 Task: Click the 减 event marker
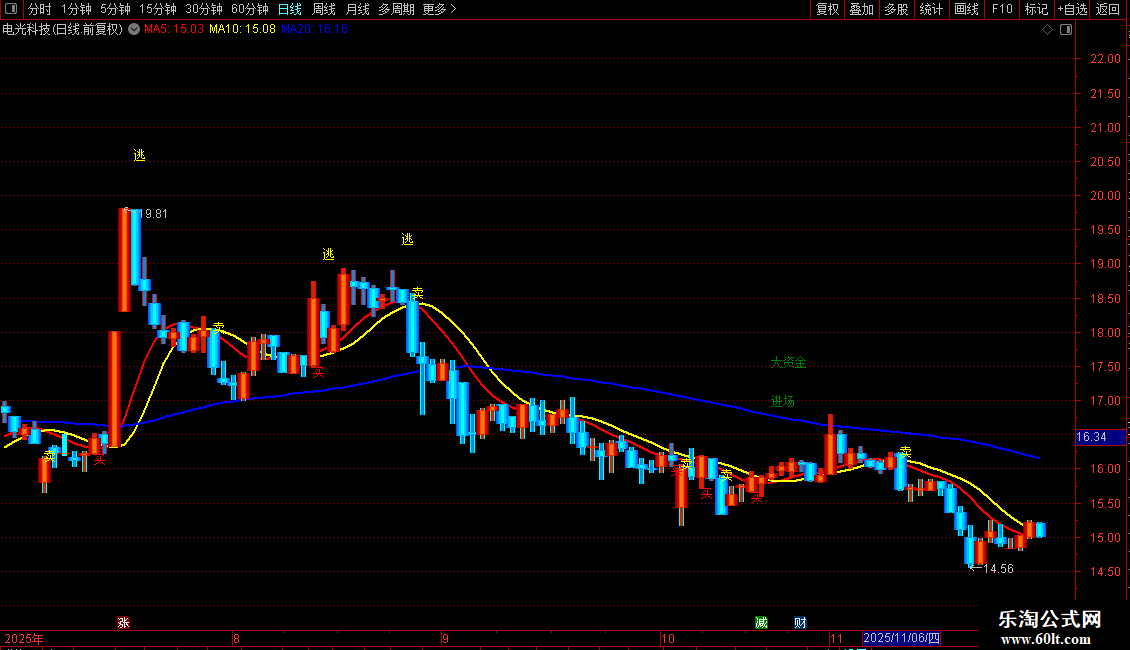(761, 623)
